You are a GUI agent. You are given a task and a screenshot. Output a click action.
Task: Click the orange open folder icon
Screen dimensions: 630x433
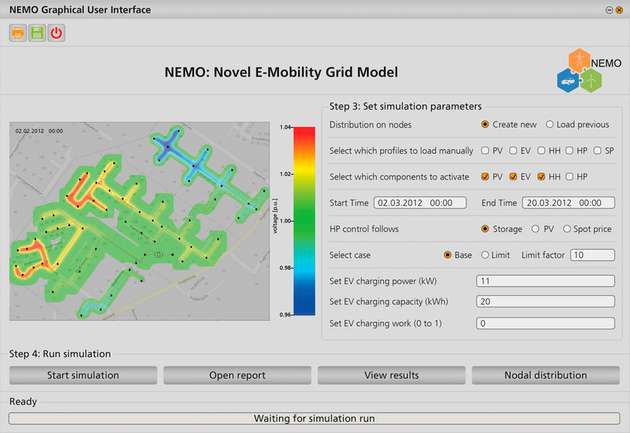(18, 33)
